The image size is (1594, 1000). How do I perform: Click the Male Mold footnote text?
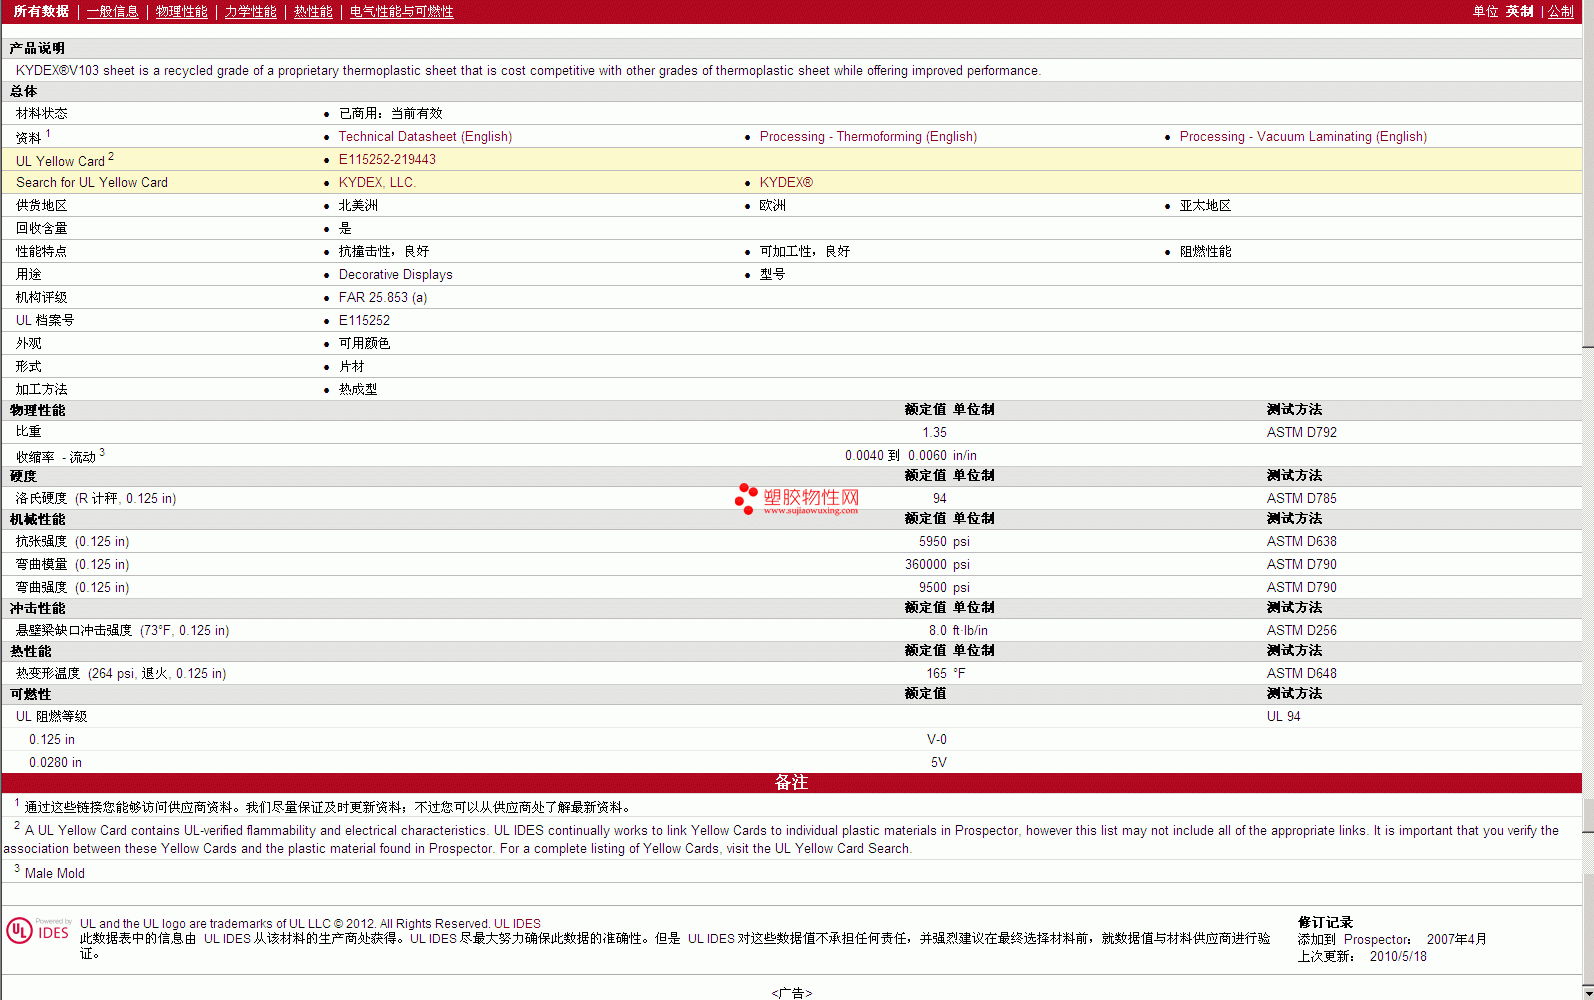[x=55, y=874]
